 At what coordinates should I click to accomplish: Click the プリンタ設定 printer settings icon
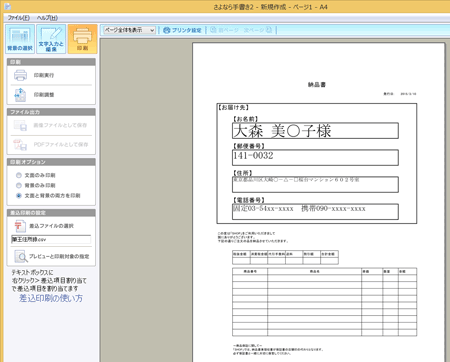167,30
